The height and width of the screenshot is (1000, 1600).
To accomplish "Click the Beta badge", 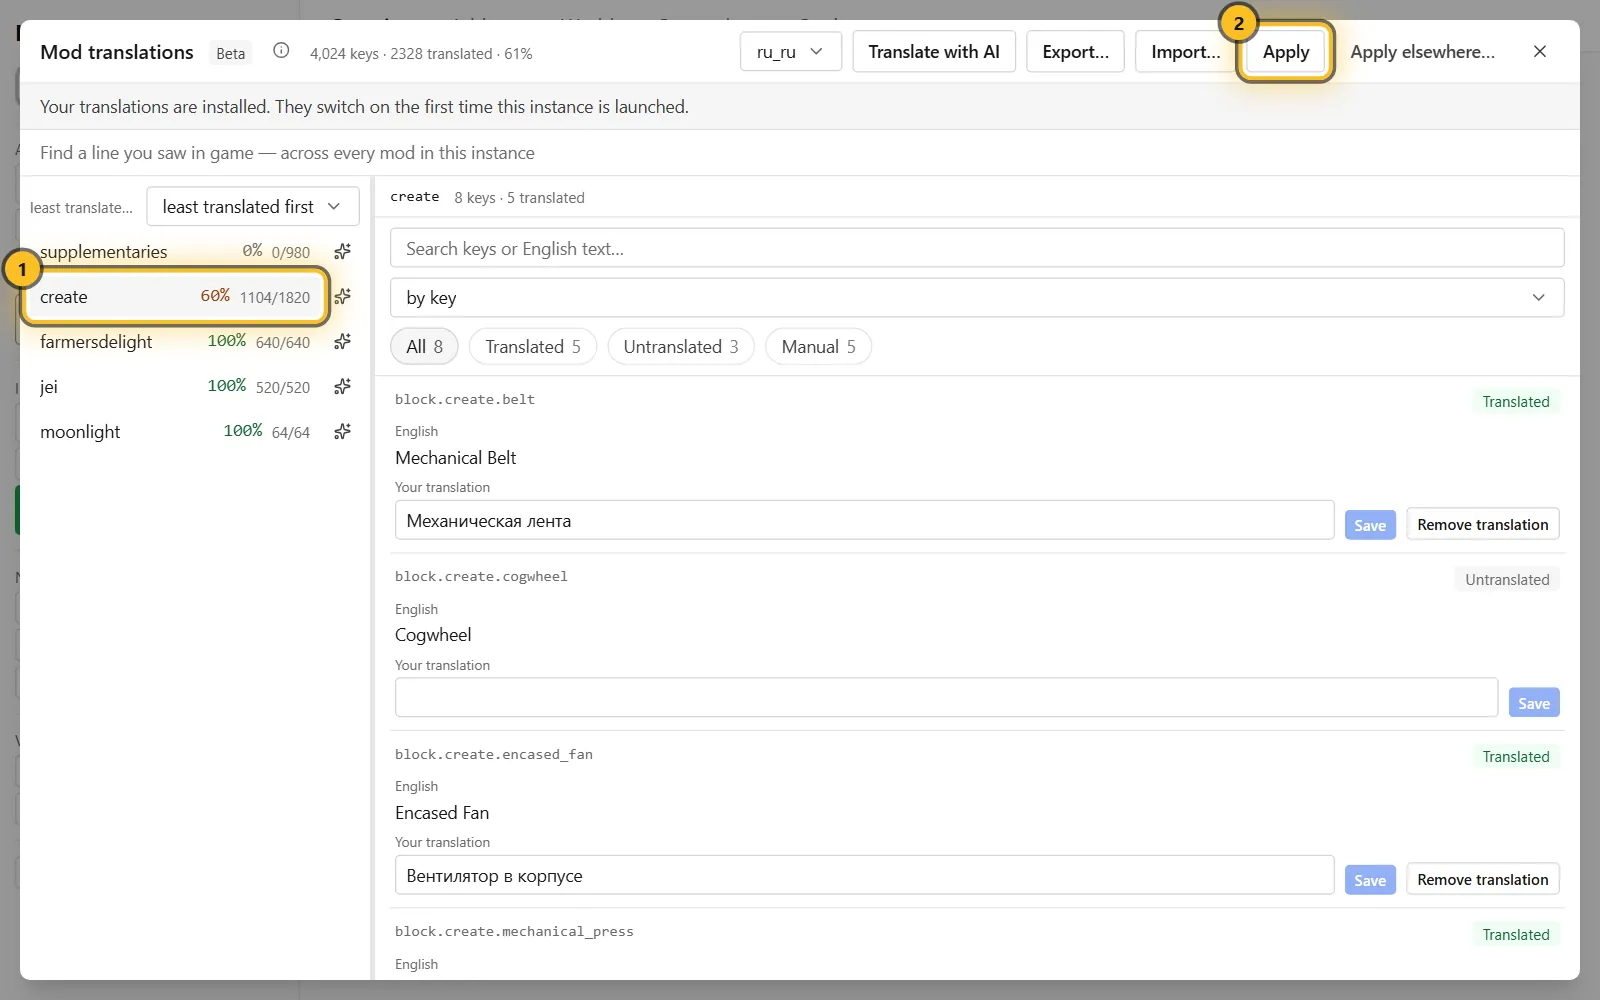I will click(230, 53).
